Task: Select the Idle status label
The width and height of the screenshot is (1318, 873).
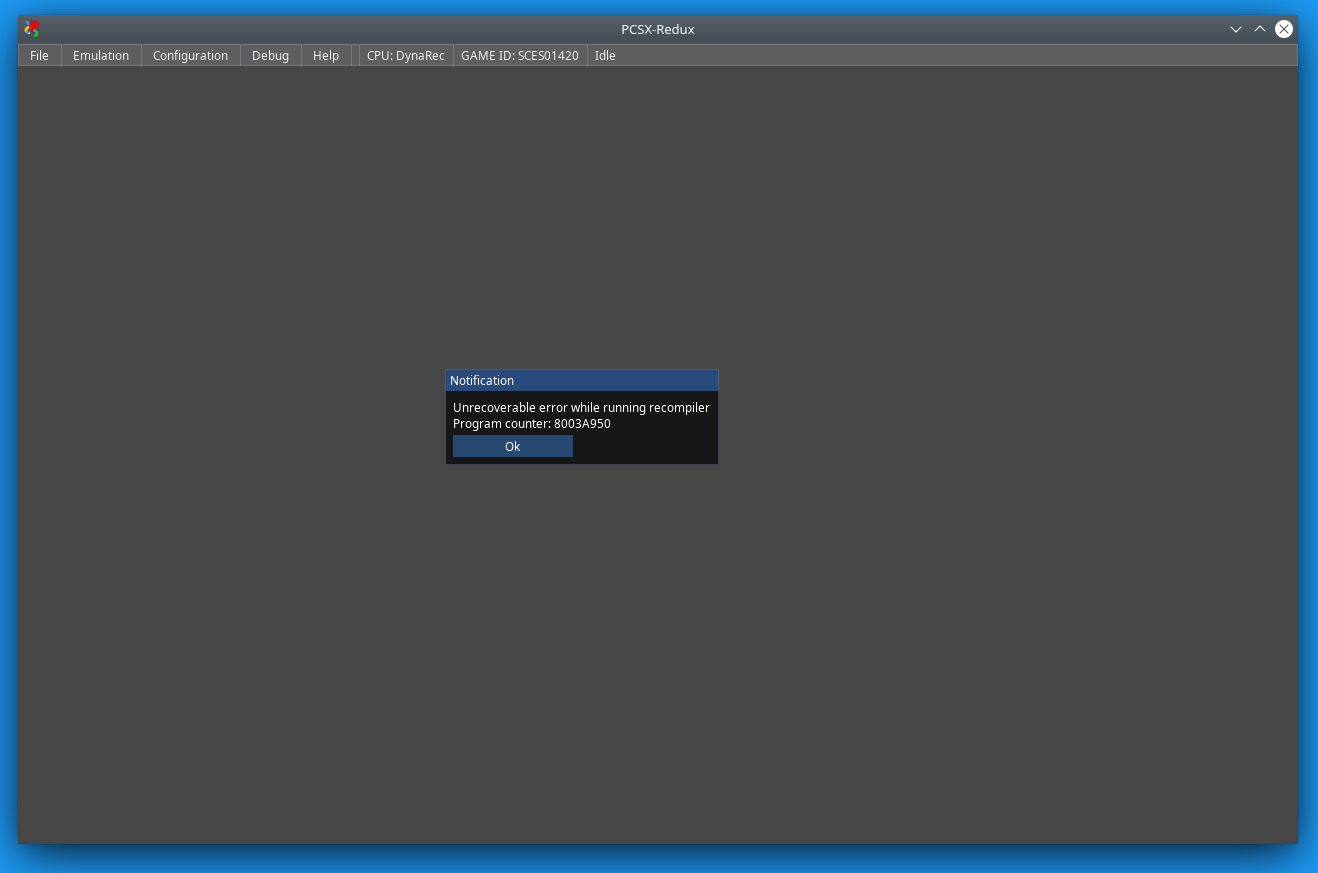Action: [605, 55]
